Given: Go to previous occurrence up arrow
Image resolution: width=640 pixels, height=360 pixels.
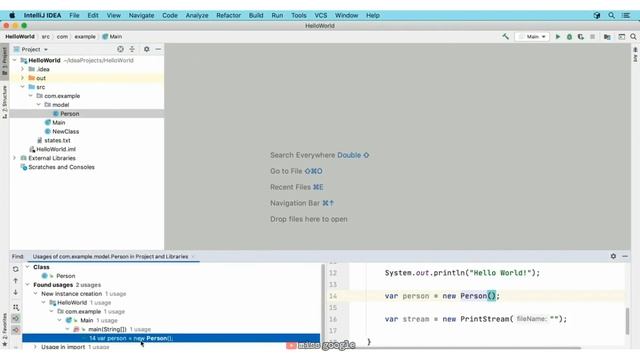Looking at the screenshot, I should point(16,281).
